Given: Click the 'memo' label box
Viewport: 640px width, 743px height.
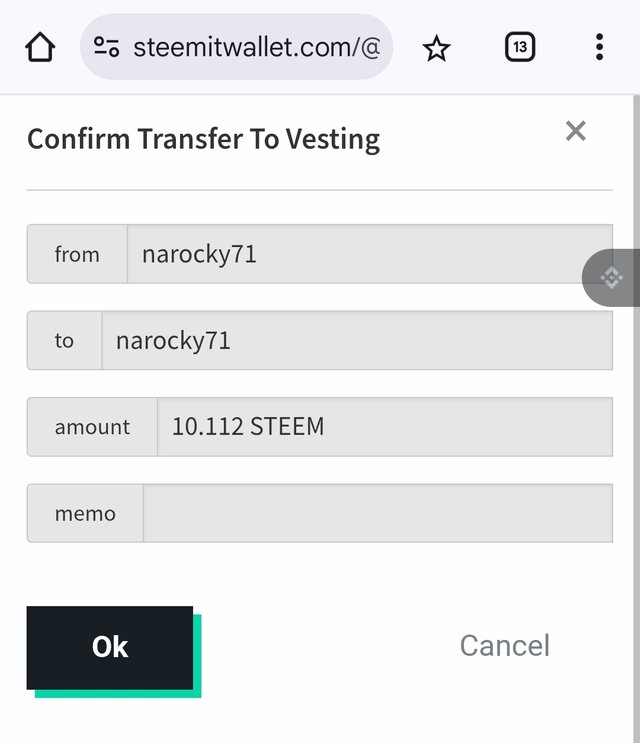Looking at the screenshot, I should (x=85, y=513).
